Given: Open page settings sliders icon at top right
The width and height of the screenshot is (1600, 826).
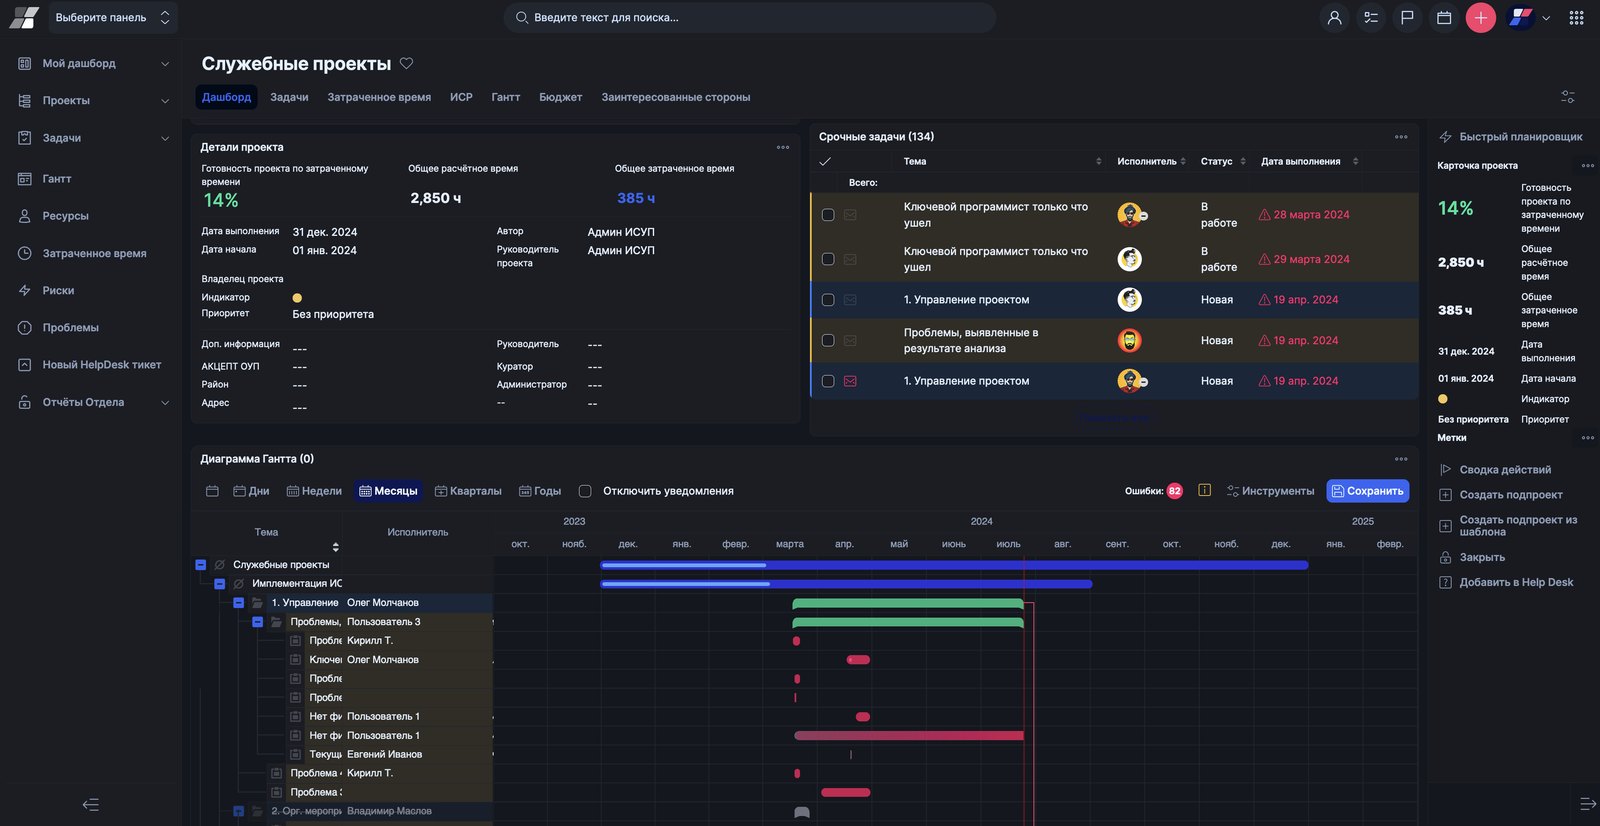Looking at the screenshot, I should [x=1568, y=97].
